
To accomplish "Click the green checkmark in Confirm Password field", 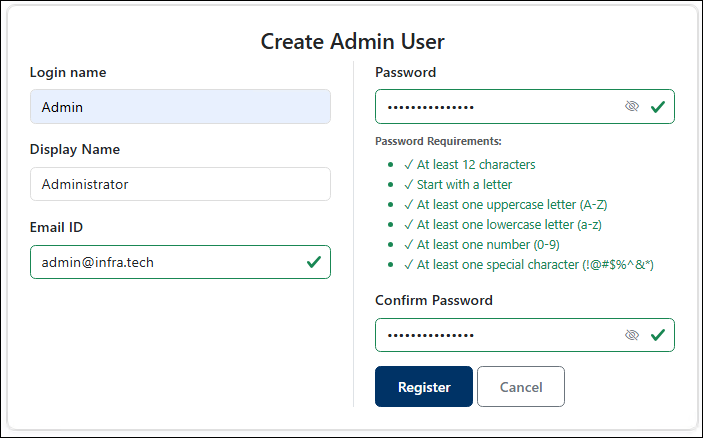I will pyautogui.click(x=658, y=335).
